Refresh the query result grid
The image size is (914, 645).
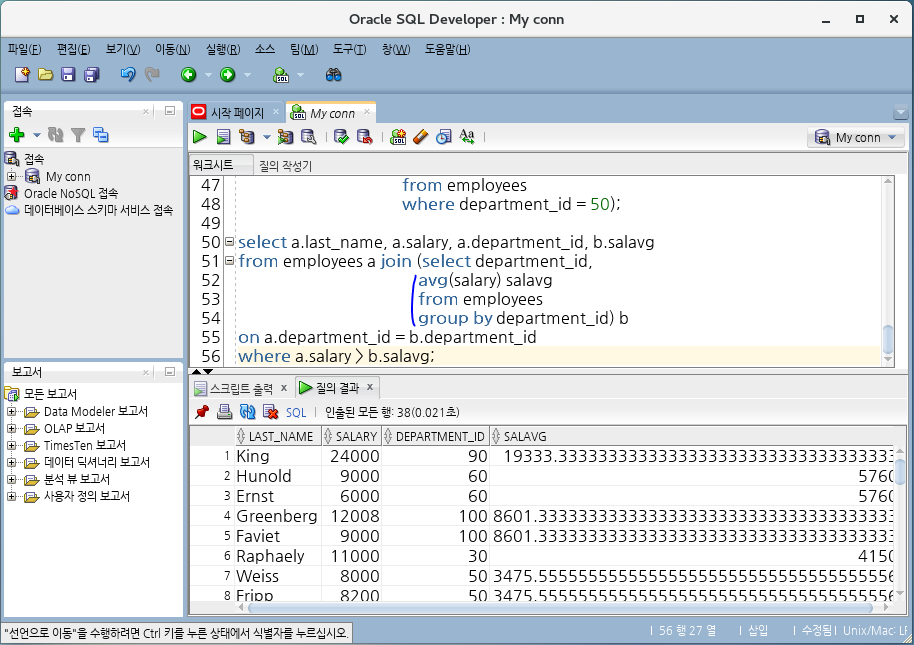[x=248, y=413]
